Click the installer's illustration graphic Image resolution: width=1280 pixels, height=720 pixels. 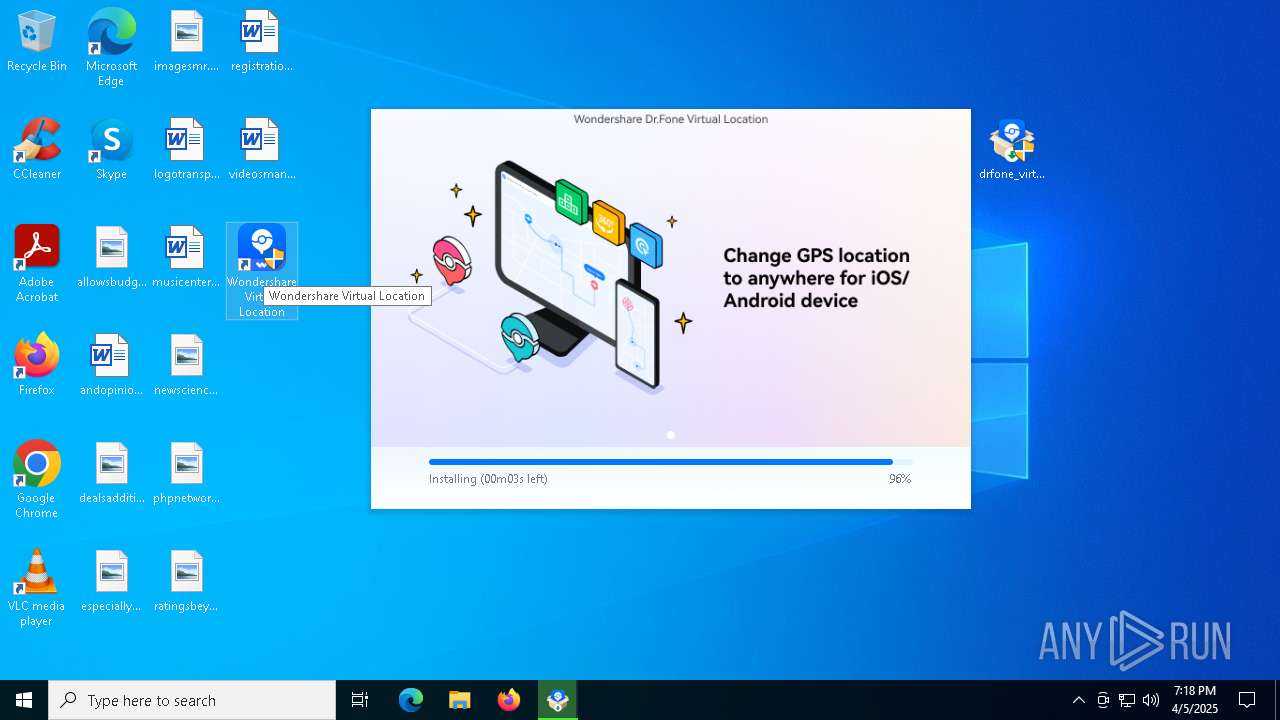tap(551, 276)
